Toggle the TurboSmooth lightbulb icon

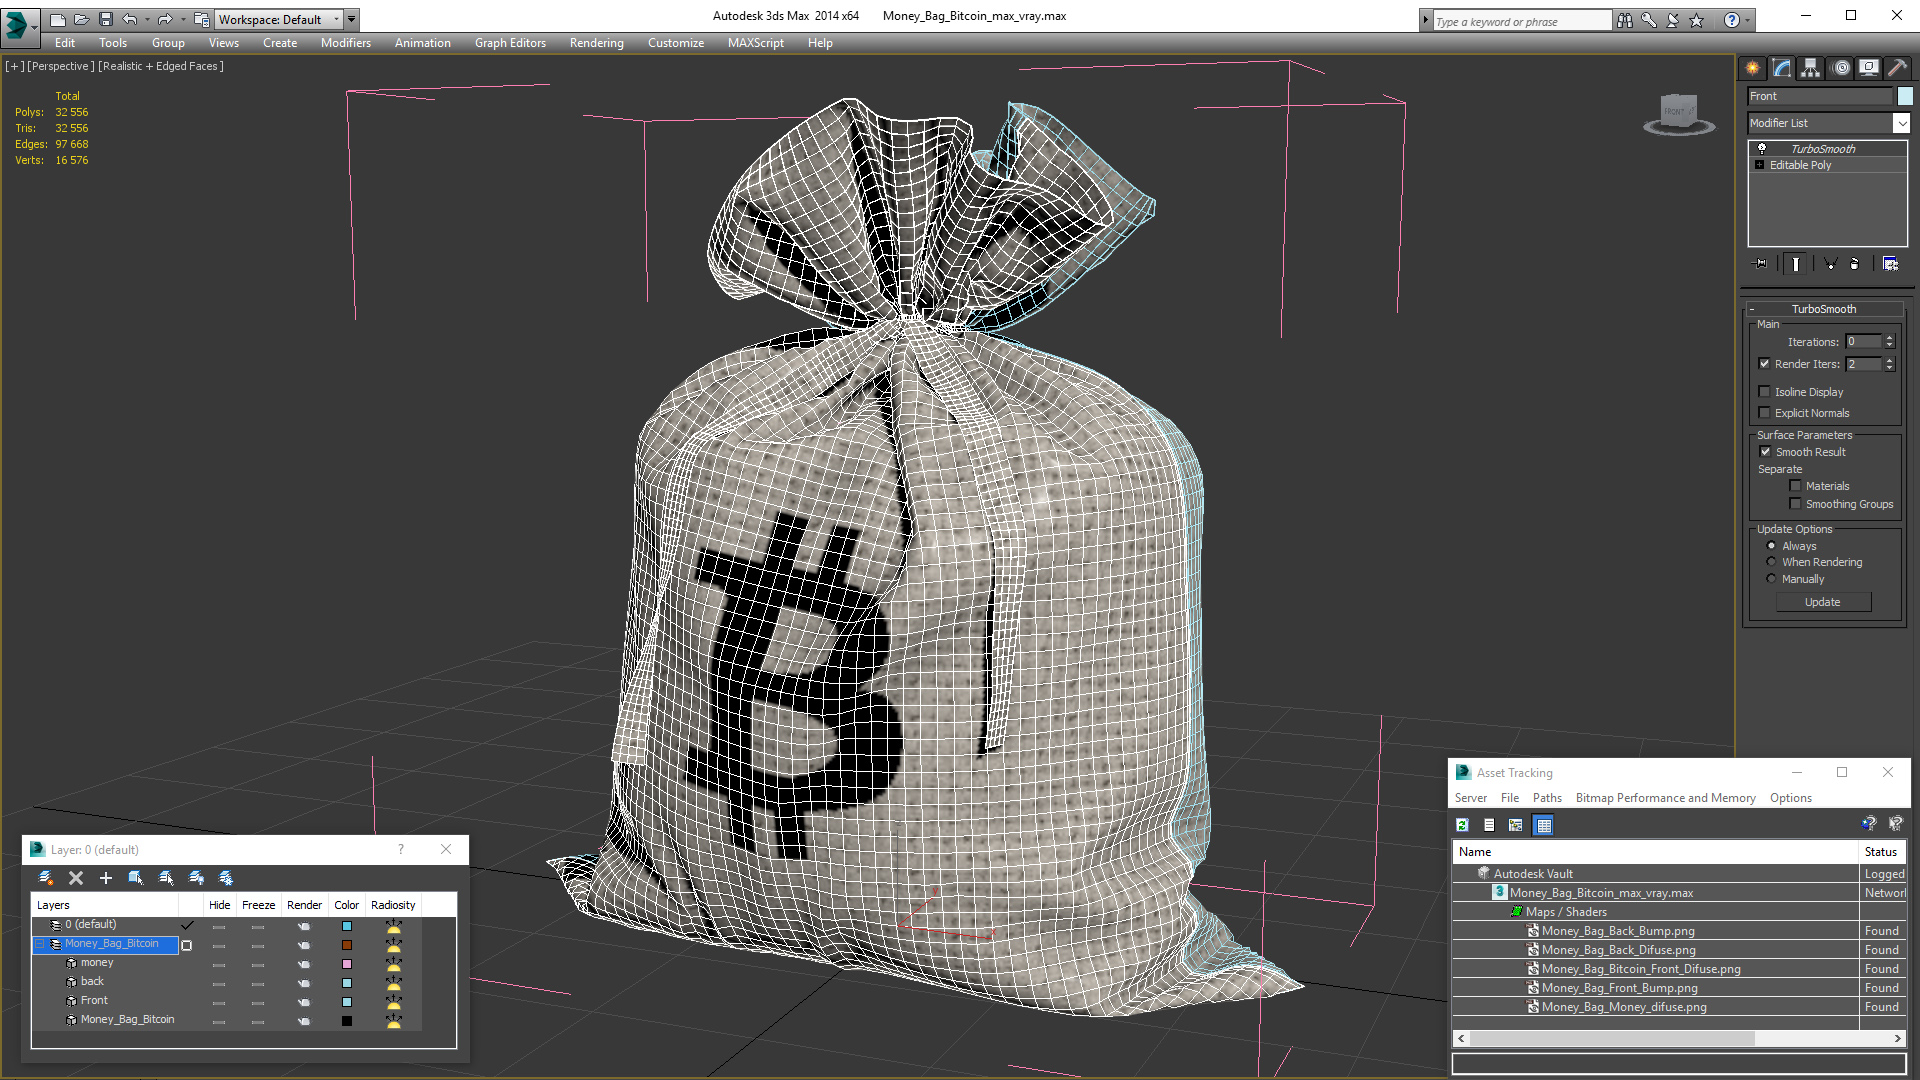tap(1762, 148)
